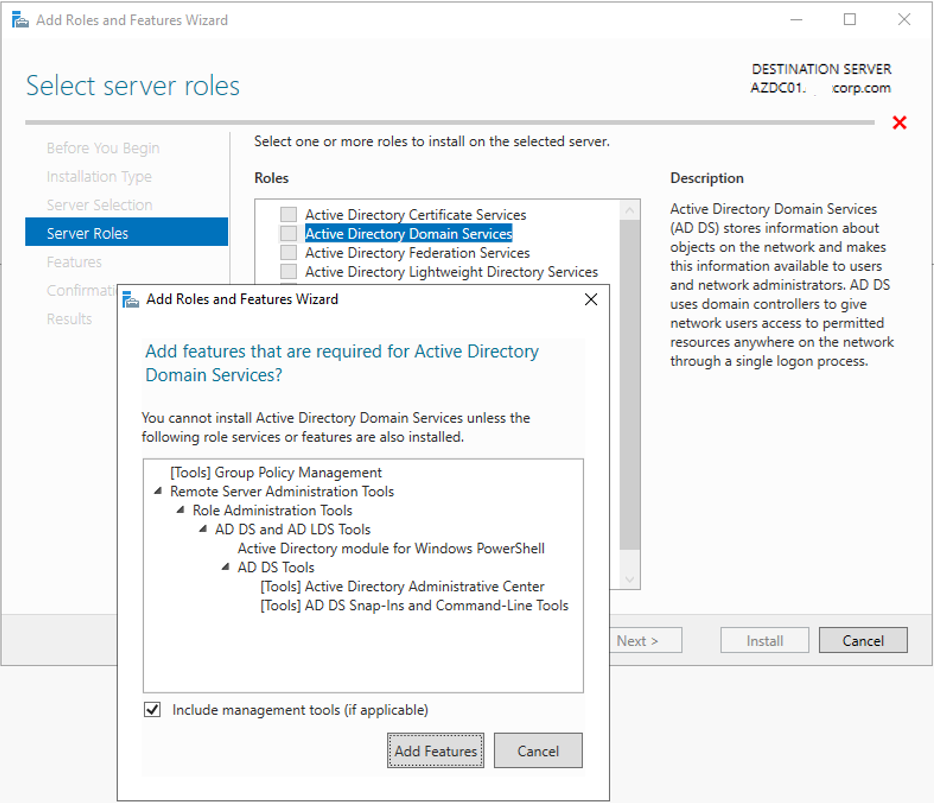Click the wizard icon in the dialog title bar
Viewport: 935px width, 803px height.
point(131,299)
